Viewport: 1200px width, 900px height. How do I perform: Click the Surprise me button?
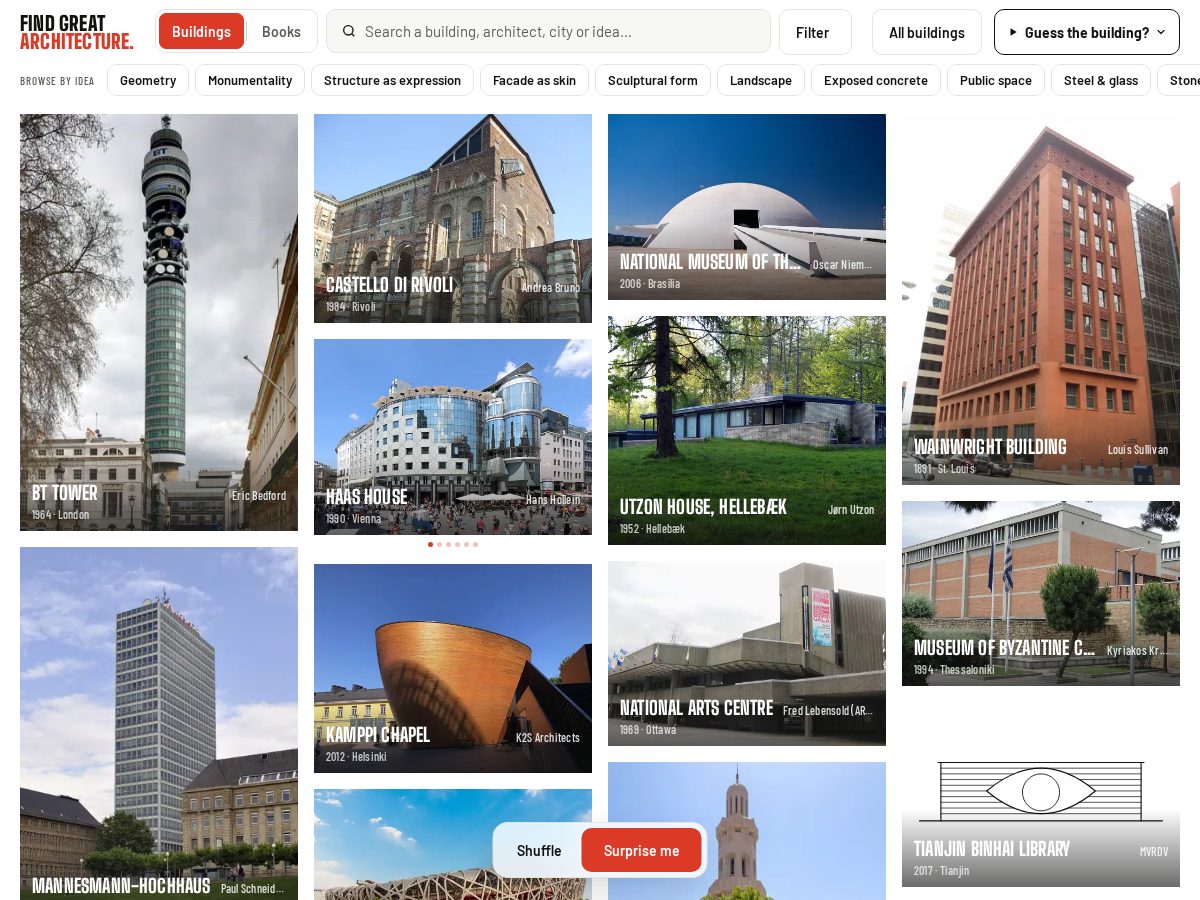[x=641, y=850]
